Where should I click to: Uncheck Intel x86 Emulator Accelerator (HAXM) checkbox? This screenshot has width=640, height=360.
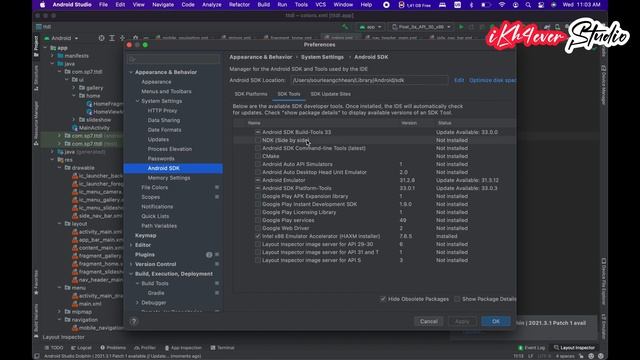[258, 236]
